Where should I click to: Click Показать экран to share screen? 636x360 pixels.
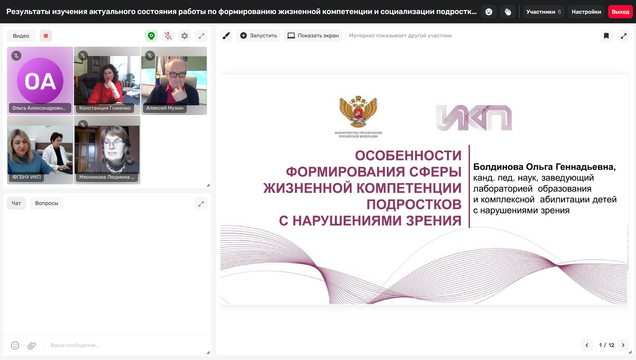click(x=313, y=36)
